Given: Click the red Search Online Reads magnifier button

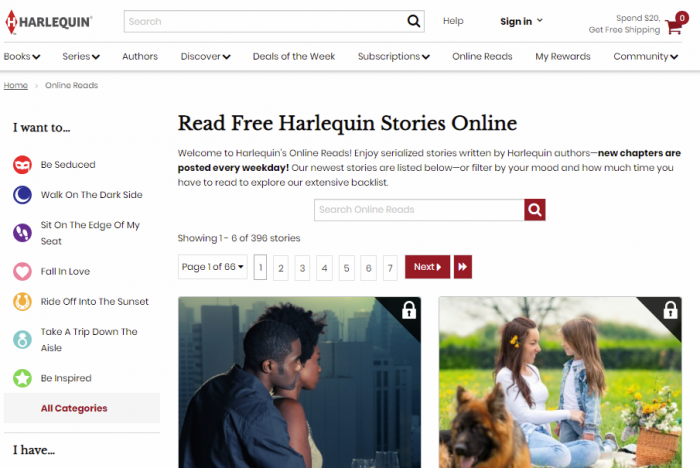Looking at the screenshot, I should point(534,209).
